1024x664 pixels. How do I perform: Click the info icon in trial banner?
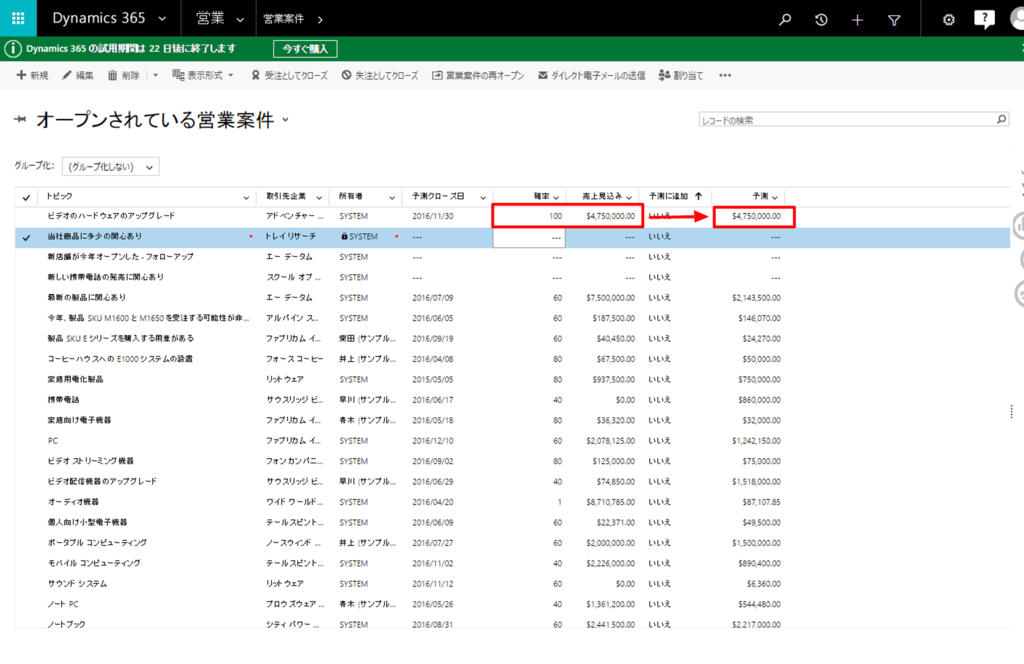(12, 49)
